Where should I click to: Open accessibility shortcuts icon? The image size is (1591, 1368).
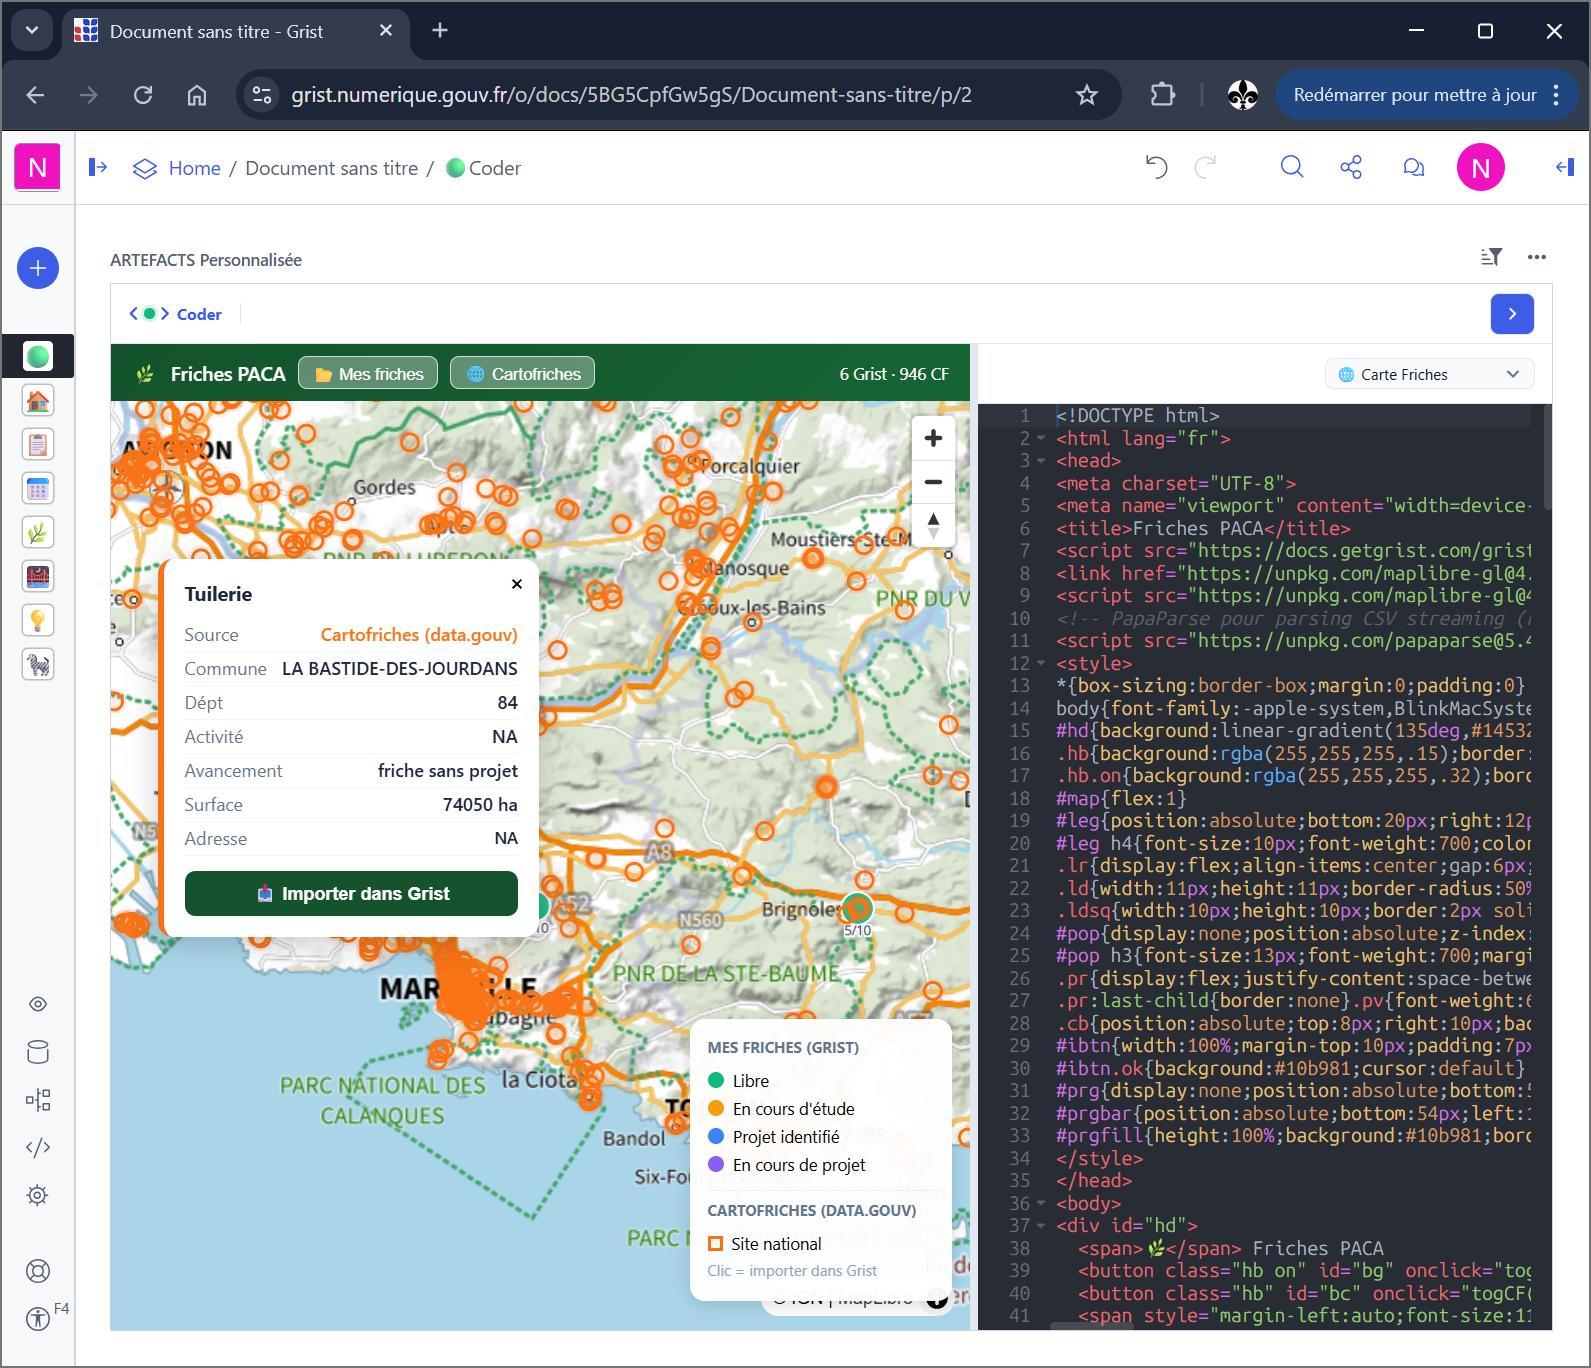(38, 1318)
